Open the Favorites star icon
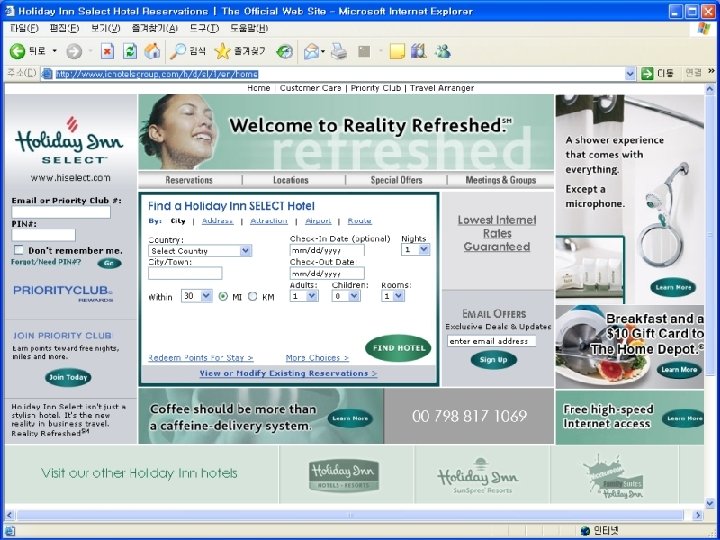The width and height of the screenshot is (720, 540). [222, 51]
